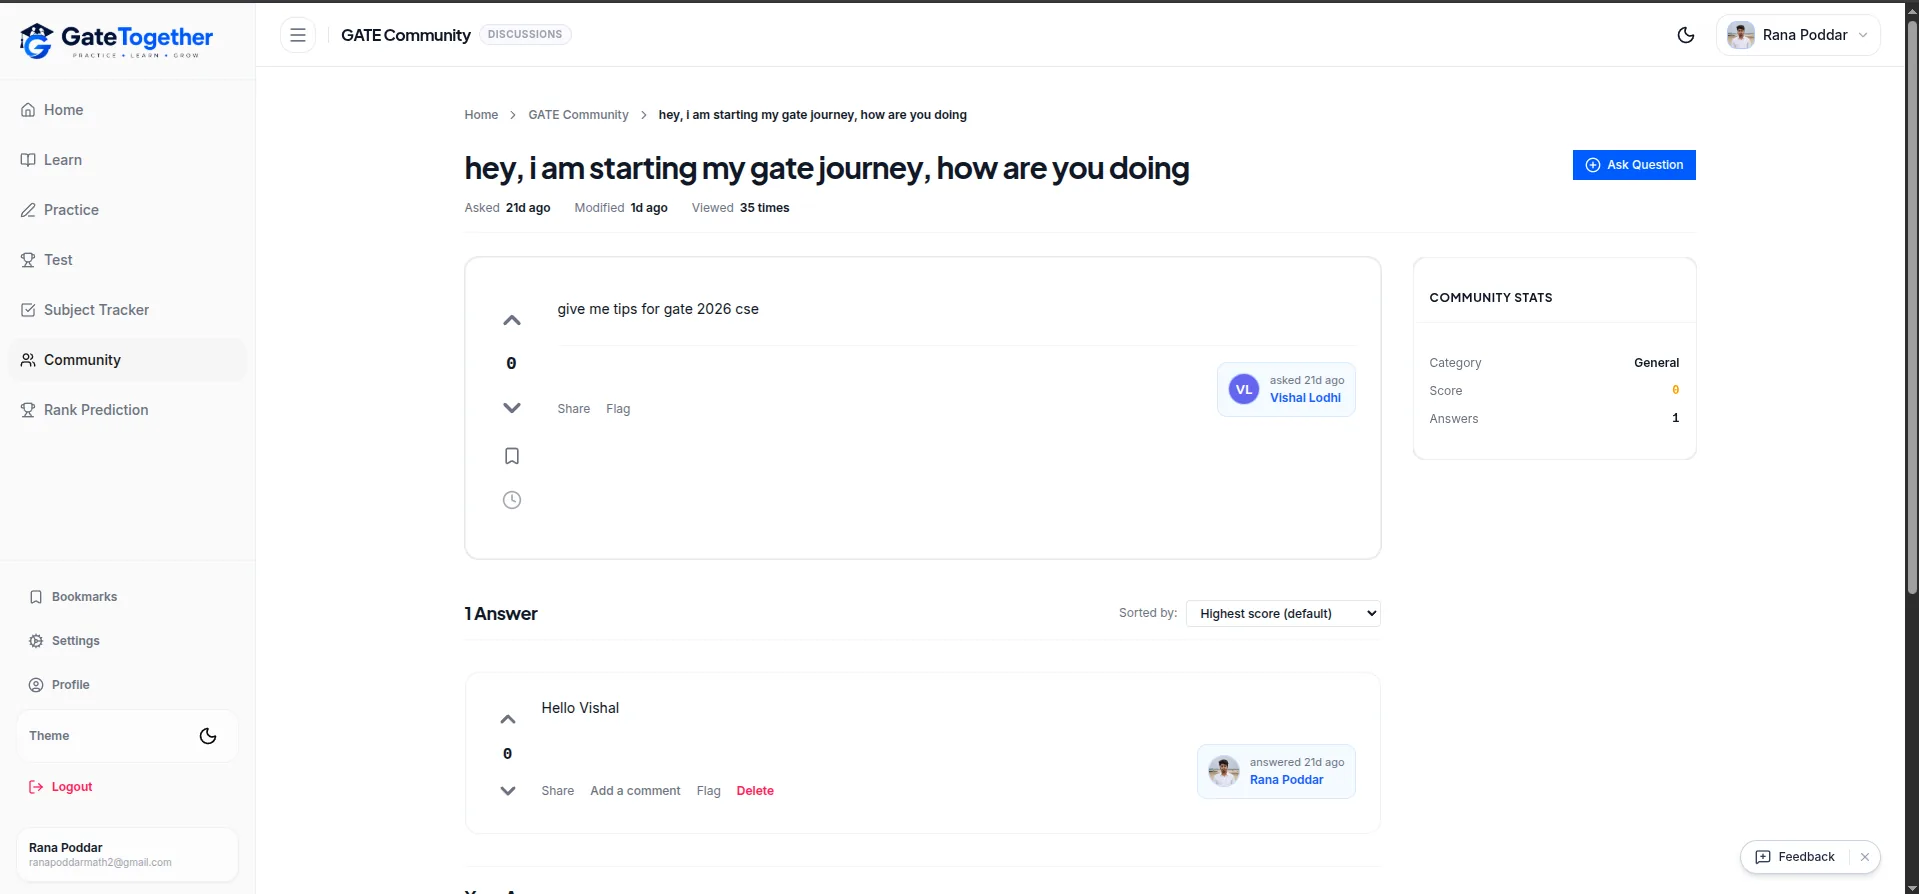The height and width of the screenshot is (894, 1919).
Task: Log out of the account
Action: [61, 787]
